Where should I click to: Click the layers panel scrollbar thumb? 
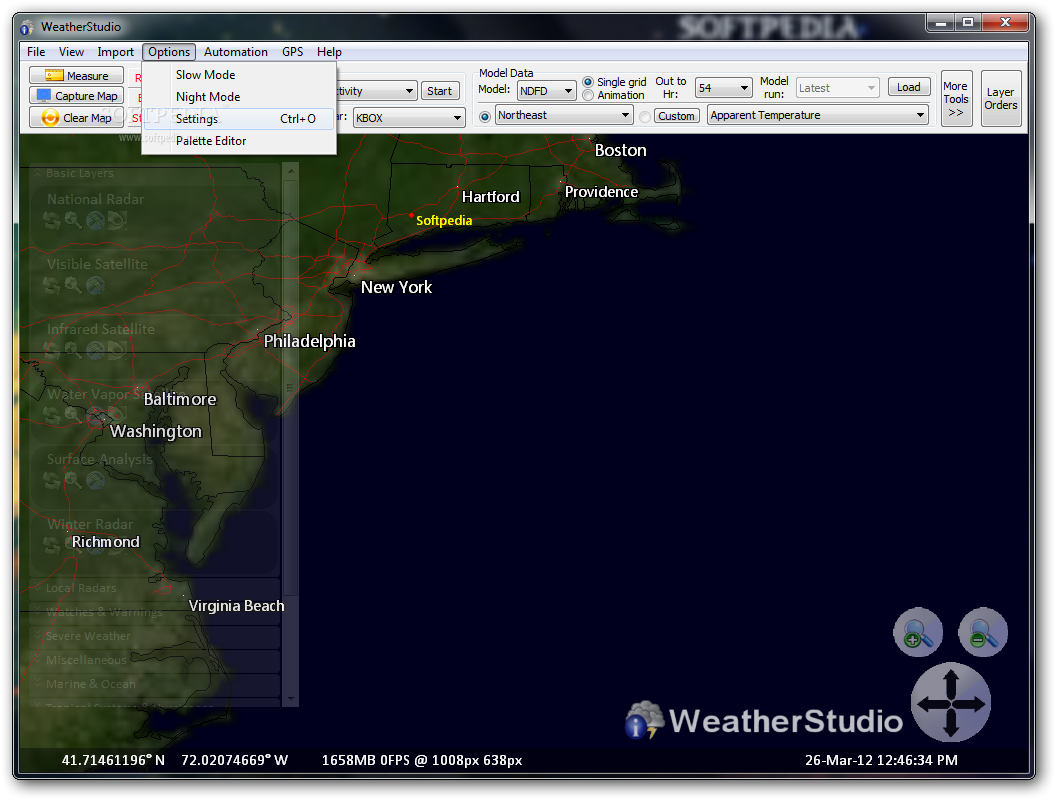(291, 388)
